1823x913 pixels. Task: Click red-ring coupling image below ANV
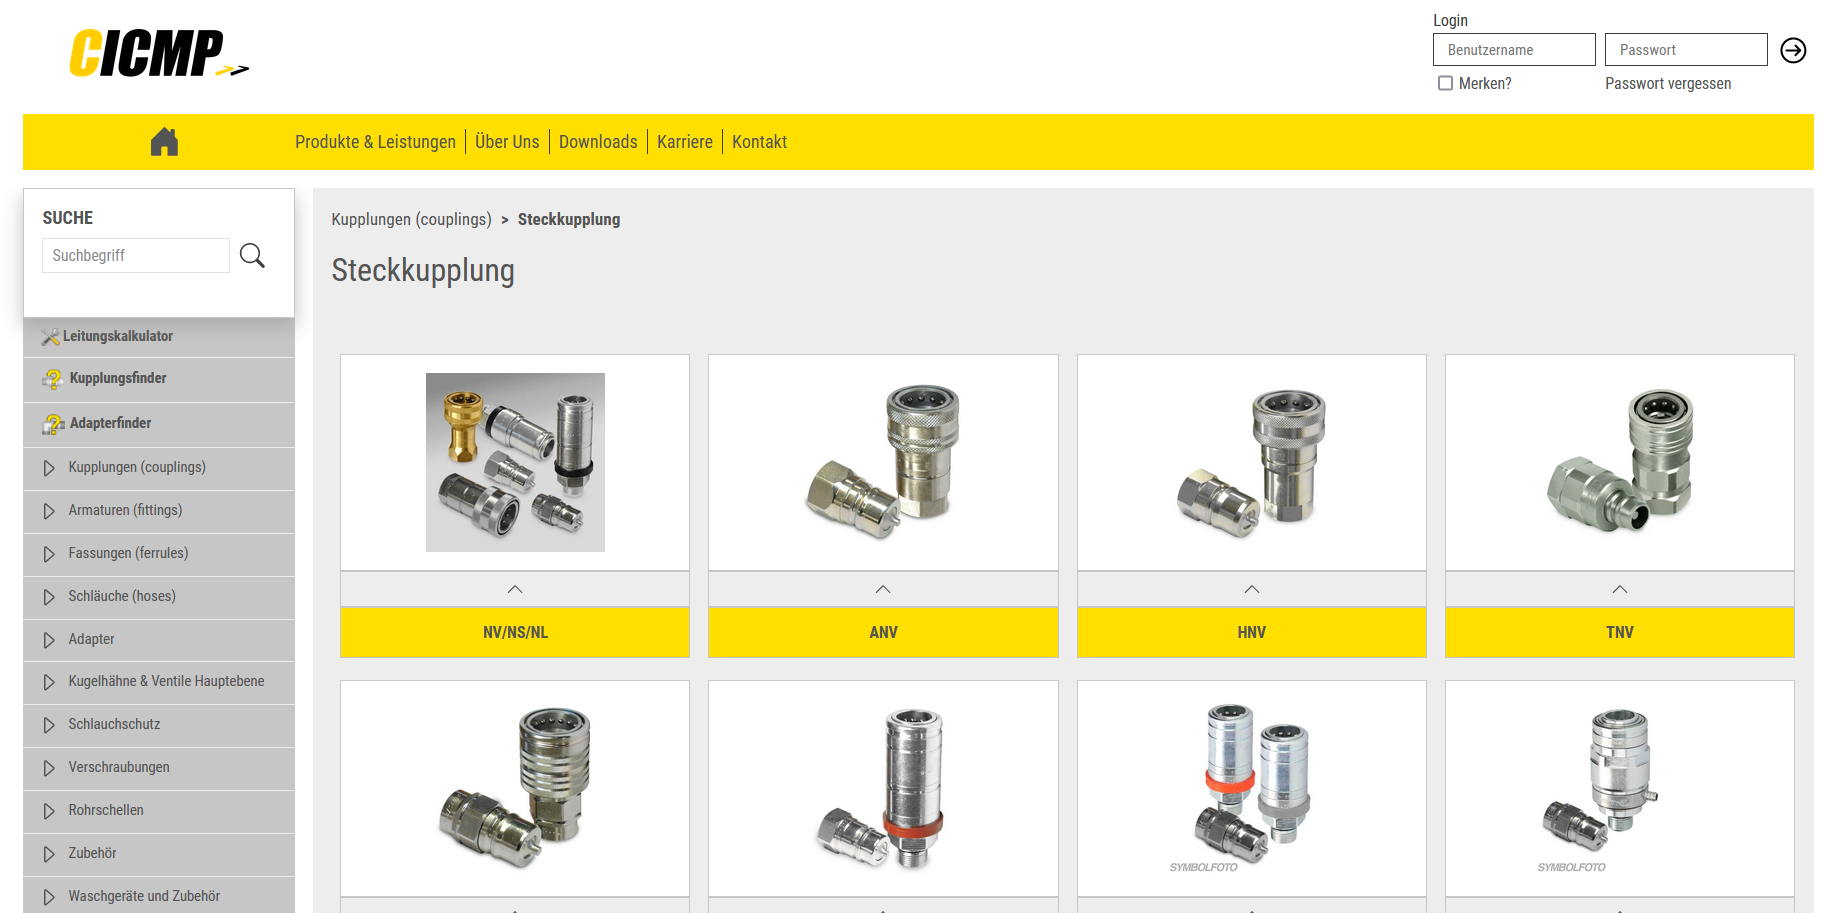883,788
